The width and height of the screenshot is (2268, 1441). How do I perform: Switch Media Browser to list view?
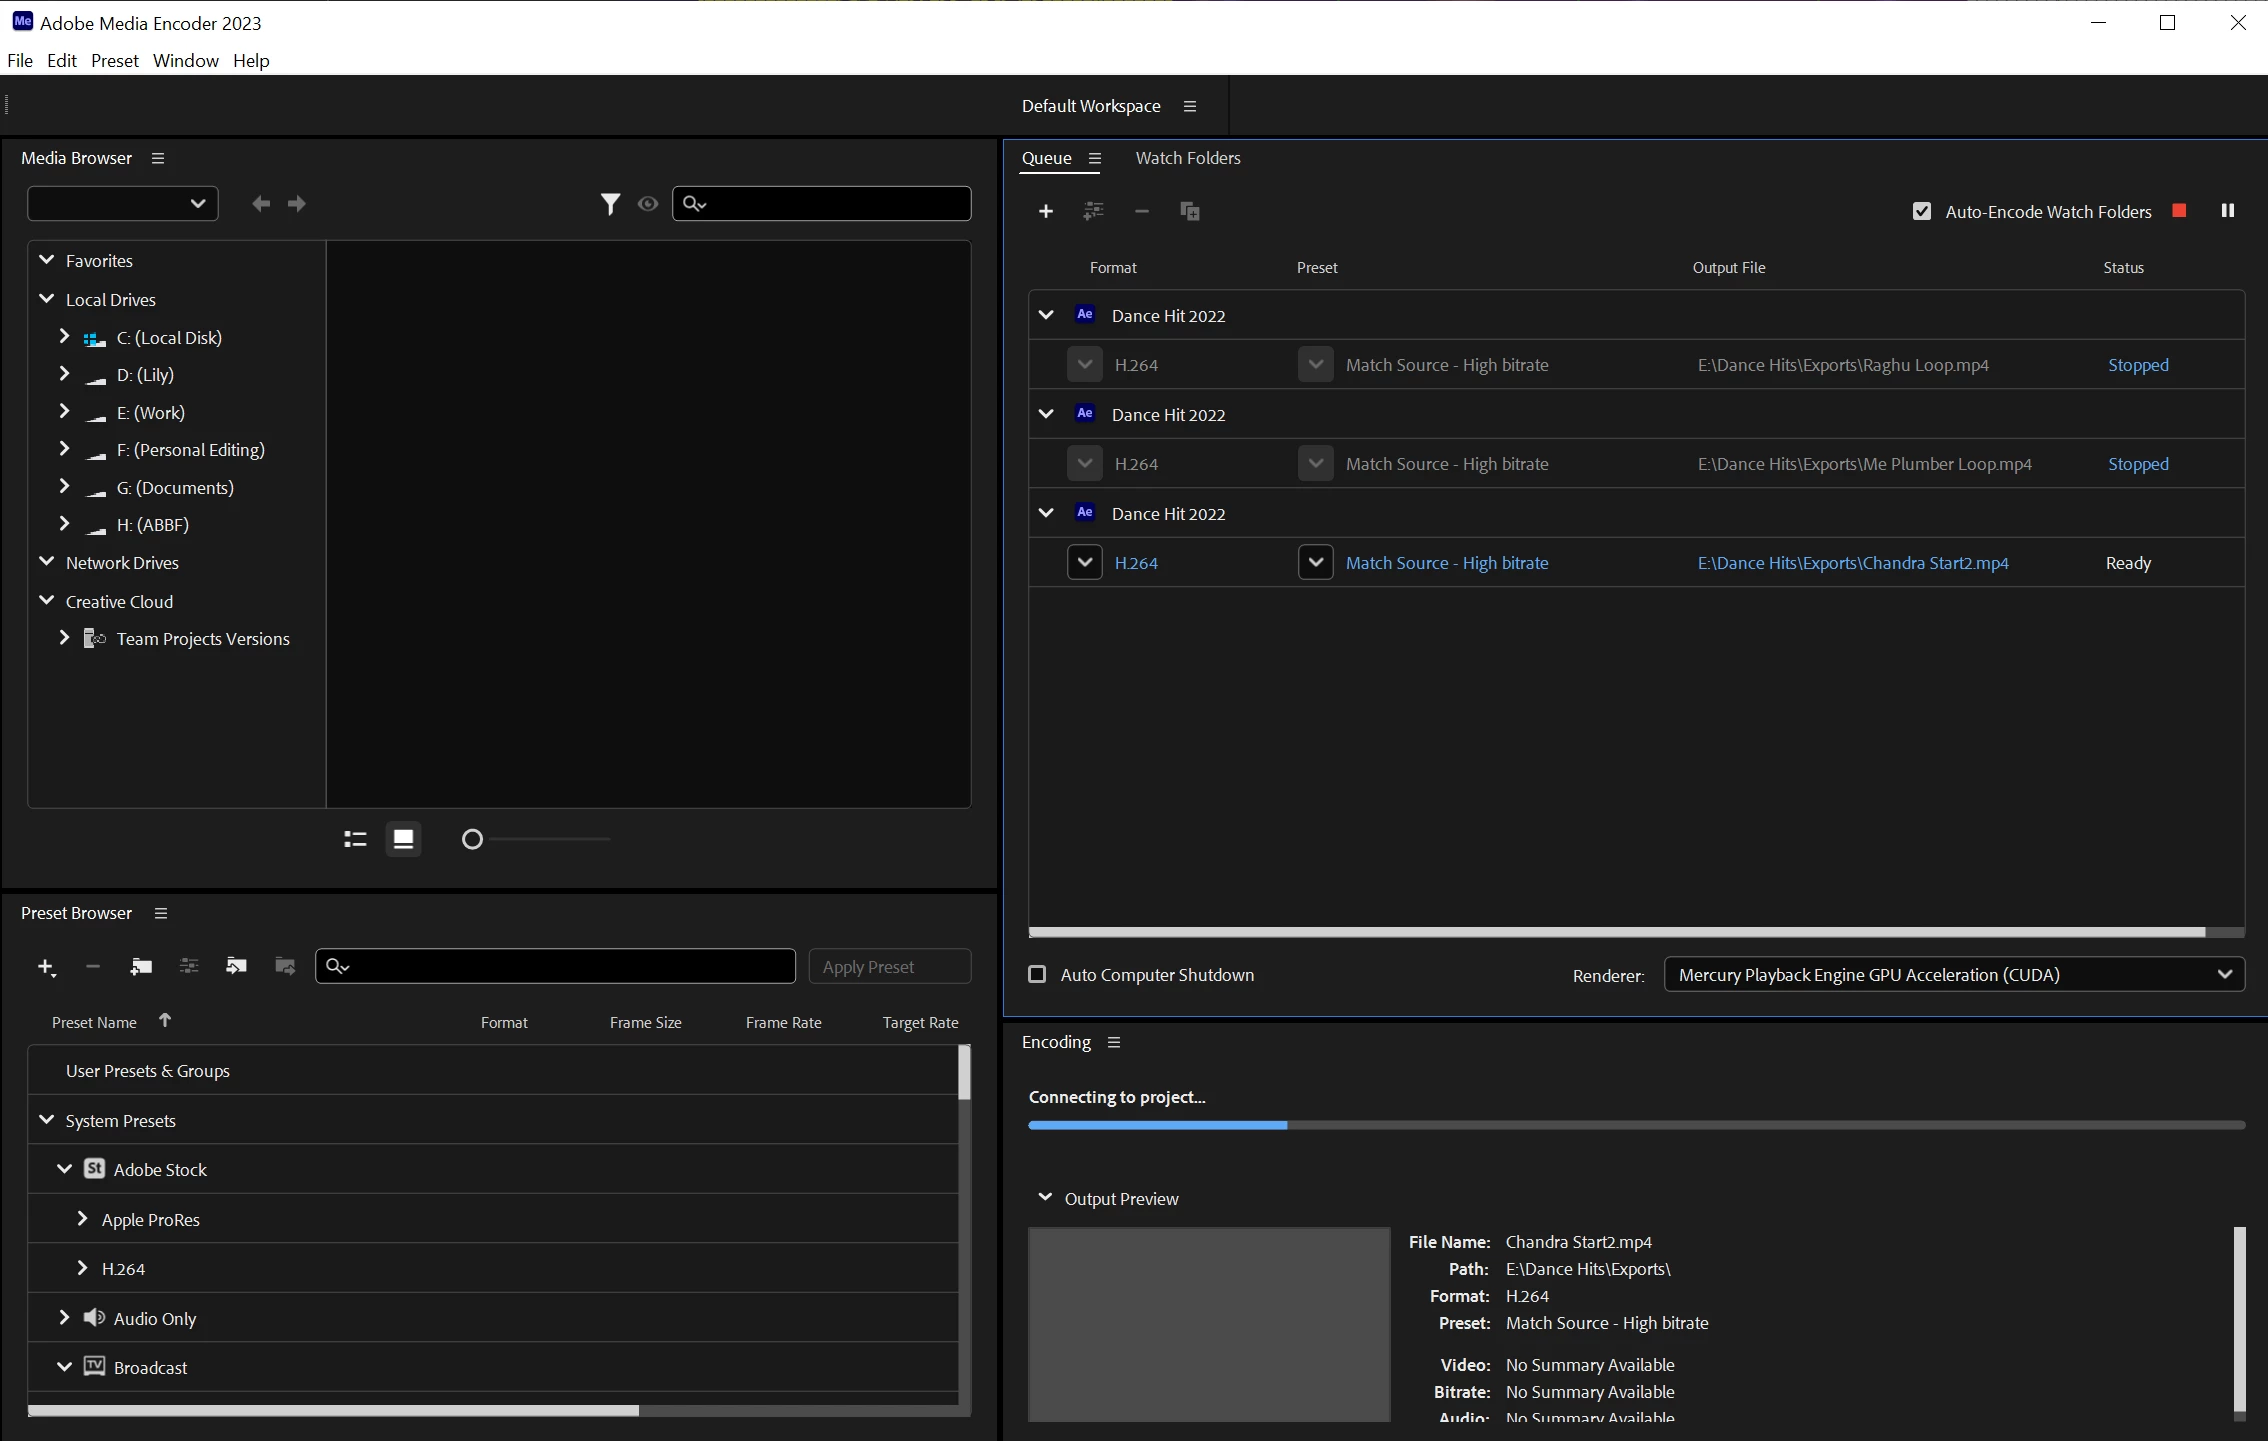pyautogui.click(x=355, y=839)
